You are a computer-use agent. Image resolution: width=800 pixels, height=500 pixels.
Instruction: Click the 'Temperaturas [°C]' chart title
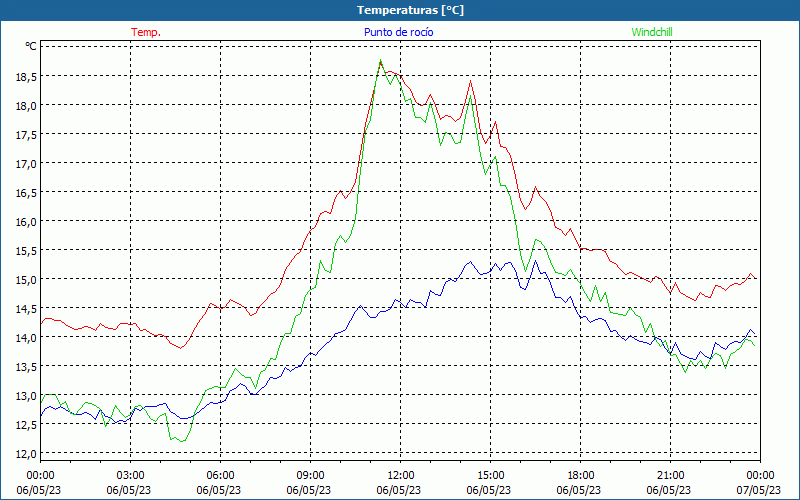coord(410,10)
